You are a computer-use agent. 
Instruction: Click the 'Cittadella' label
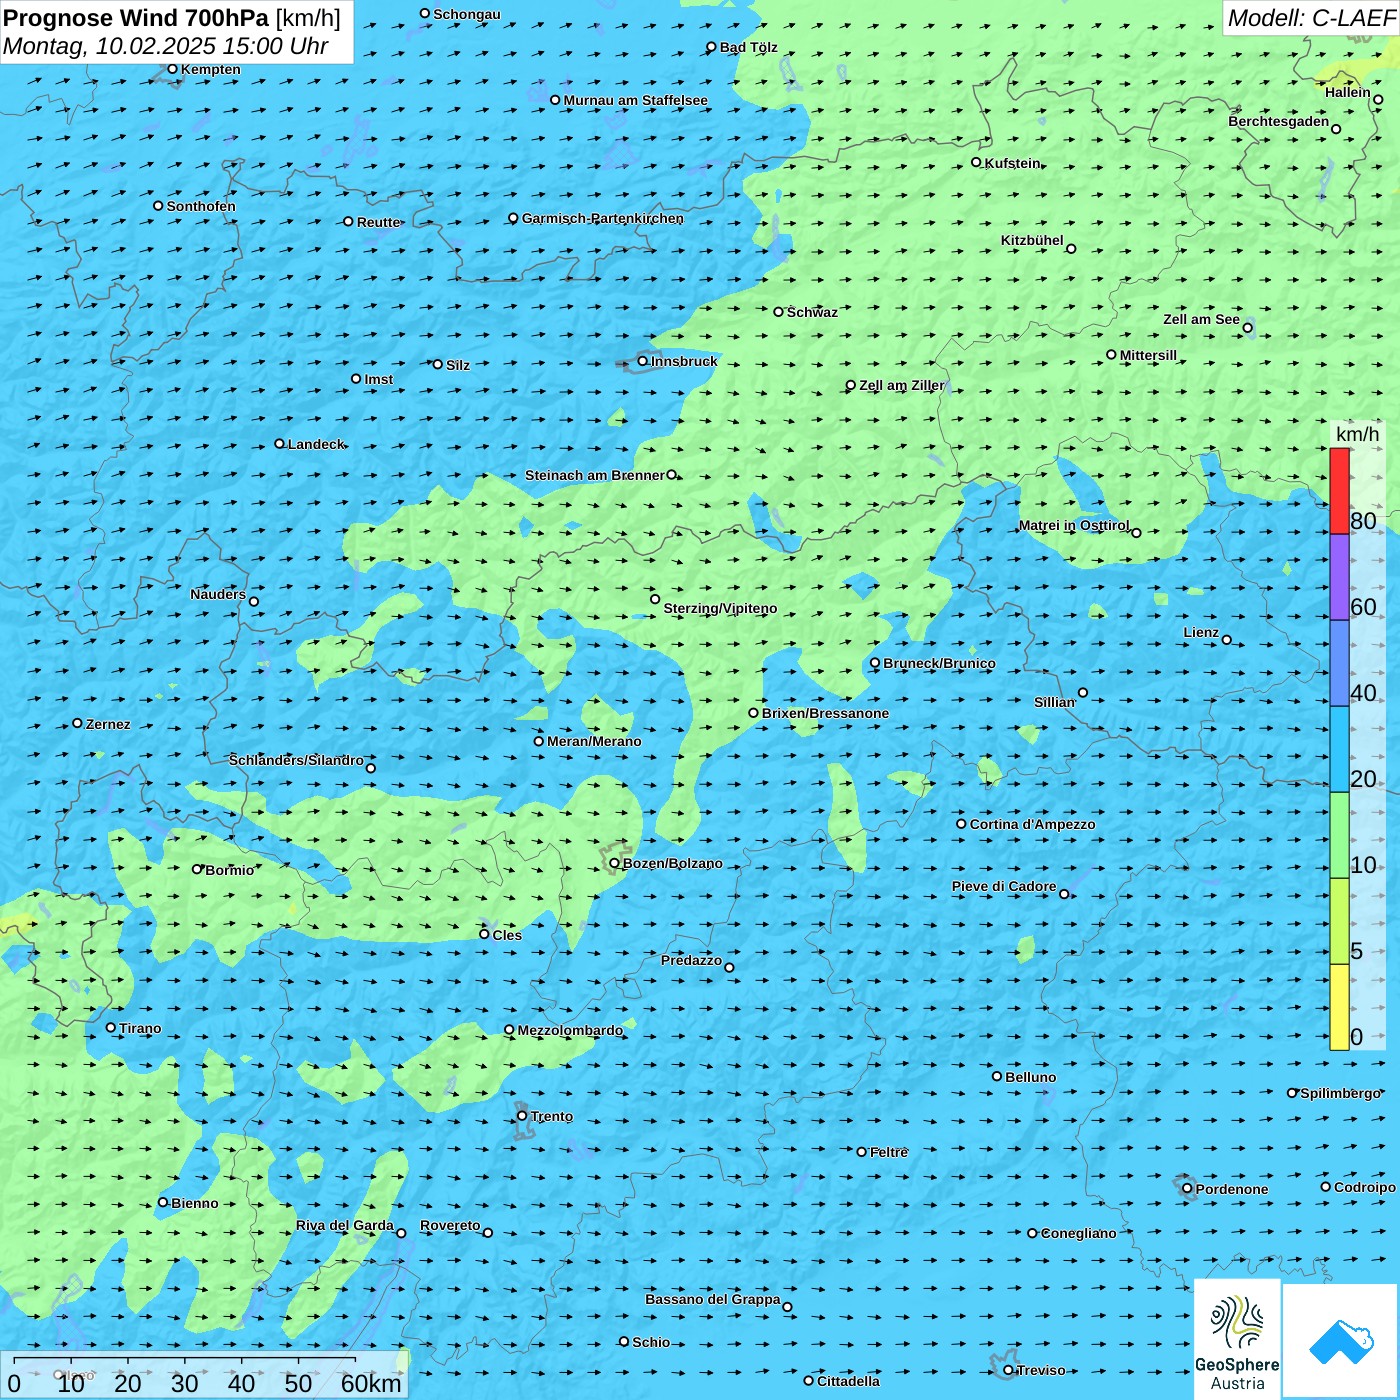[848, 1381]
